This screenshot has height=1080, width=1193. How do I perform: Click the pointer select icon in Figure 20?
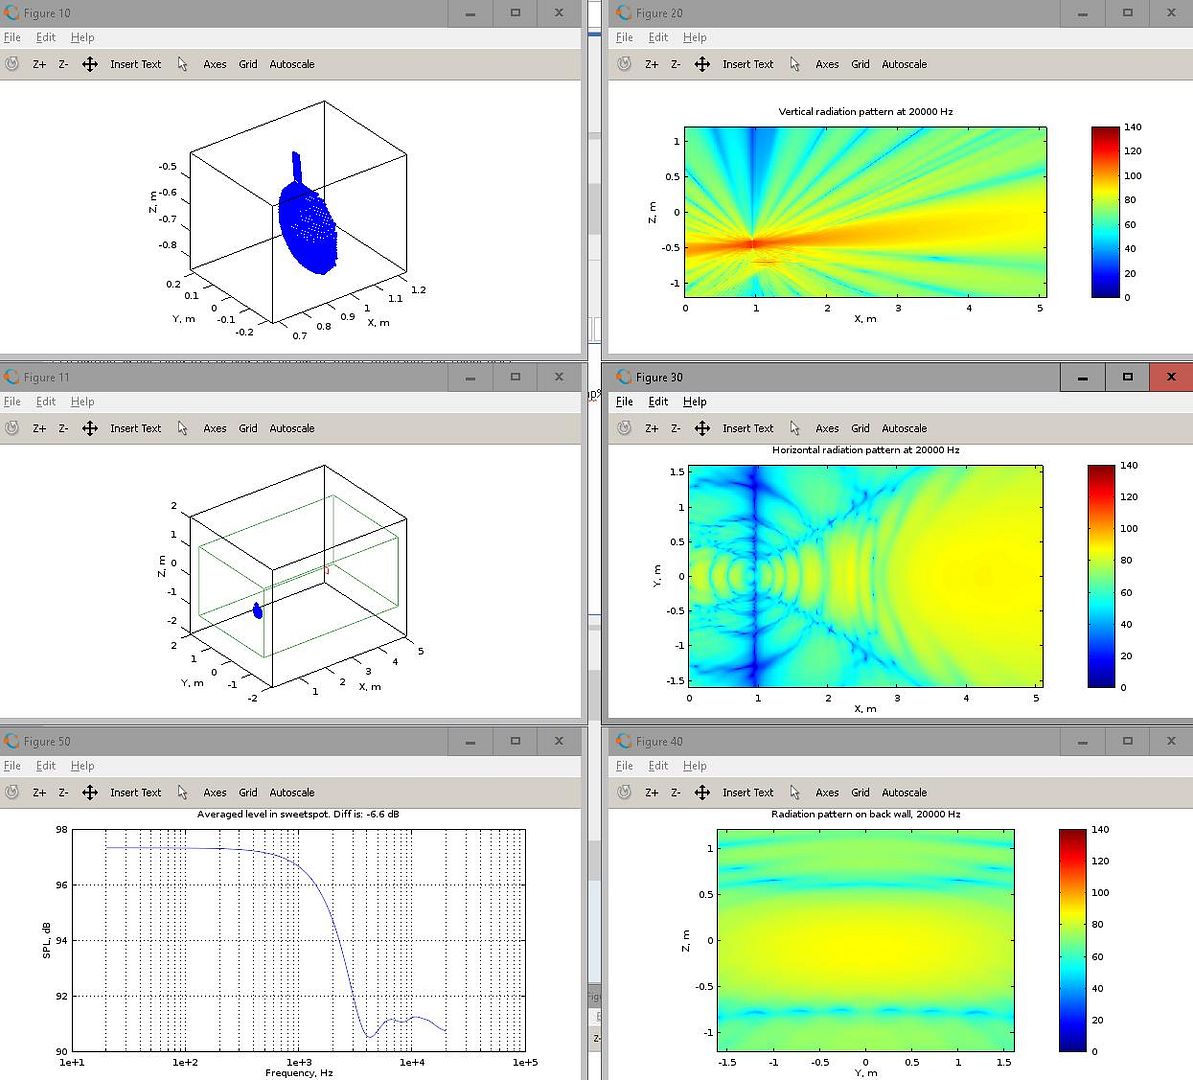(x=795, y=64)
